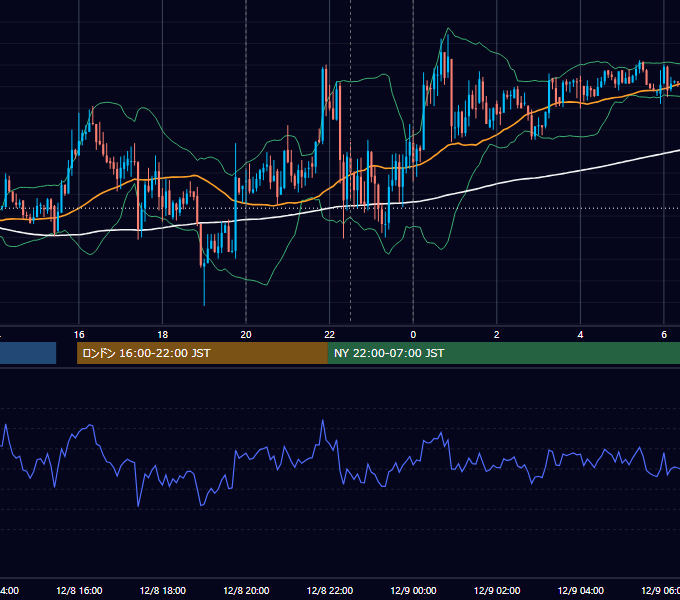Select the "20" hour label on upper axis
The image size is (680, 600).
[x=246, y=335]
